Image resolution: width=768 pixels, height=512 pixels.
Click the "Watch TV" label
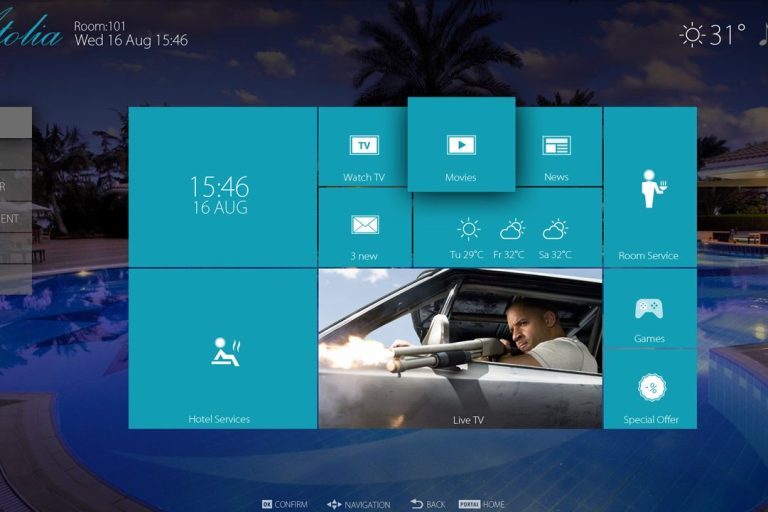point(364,177)
